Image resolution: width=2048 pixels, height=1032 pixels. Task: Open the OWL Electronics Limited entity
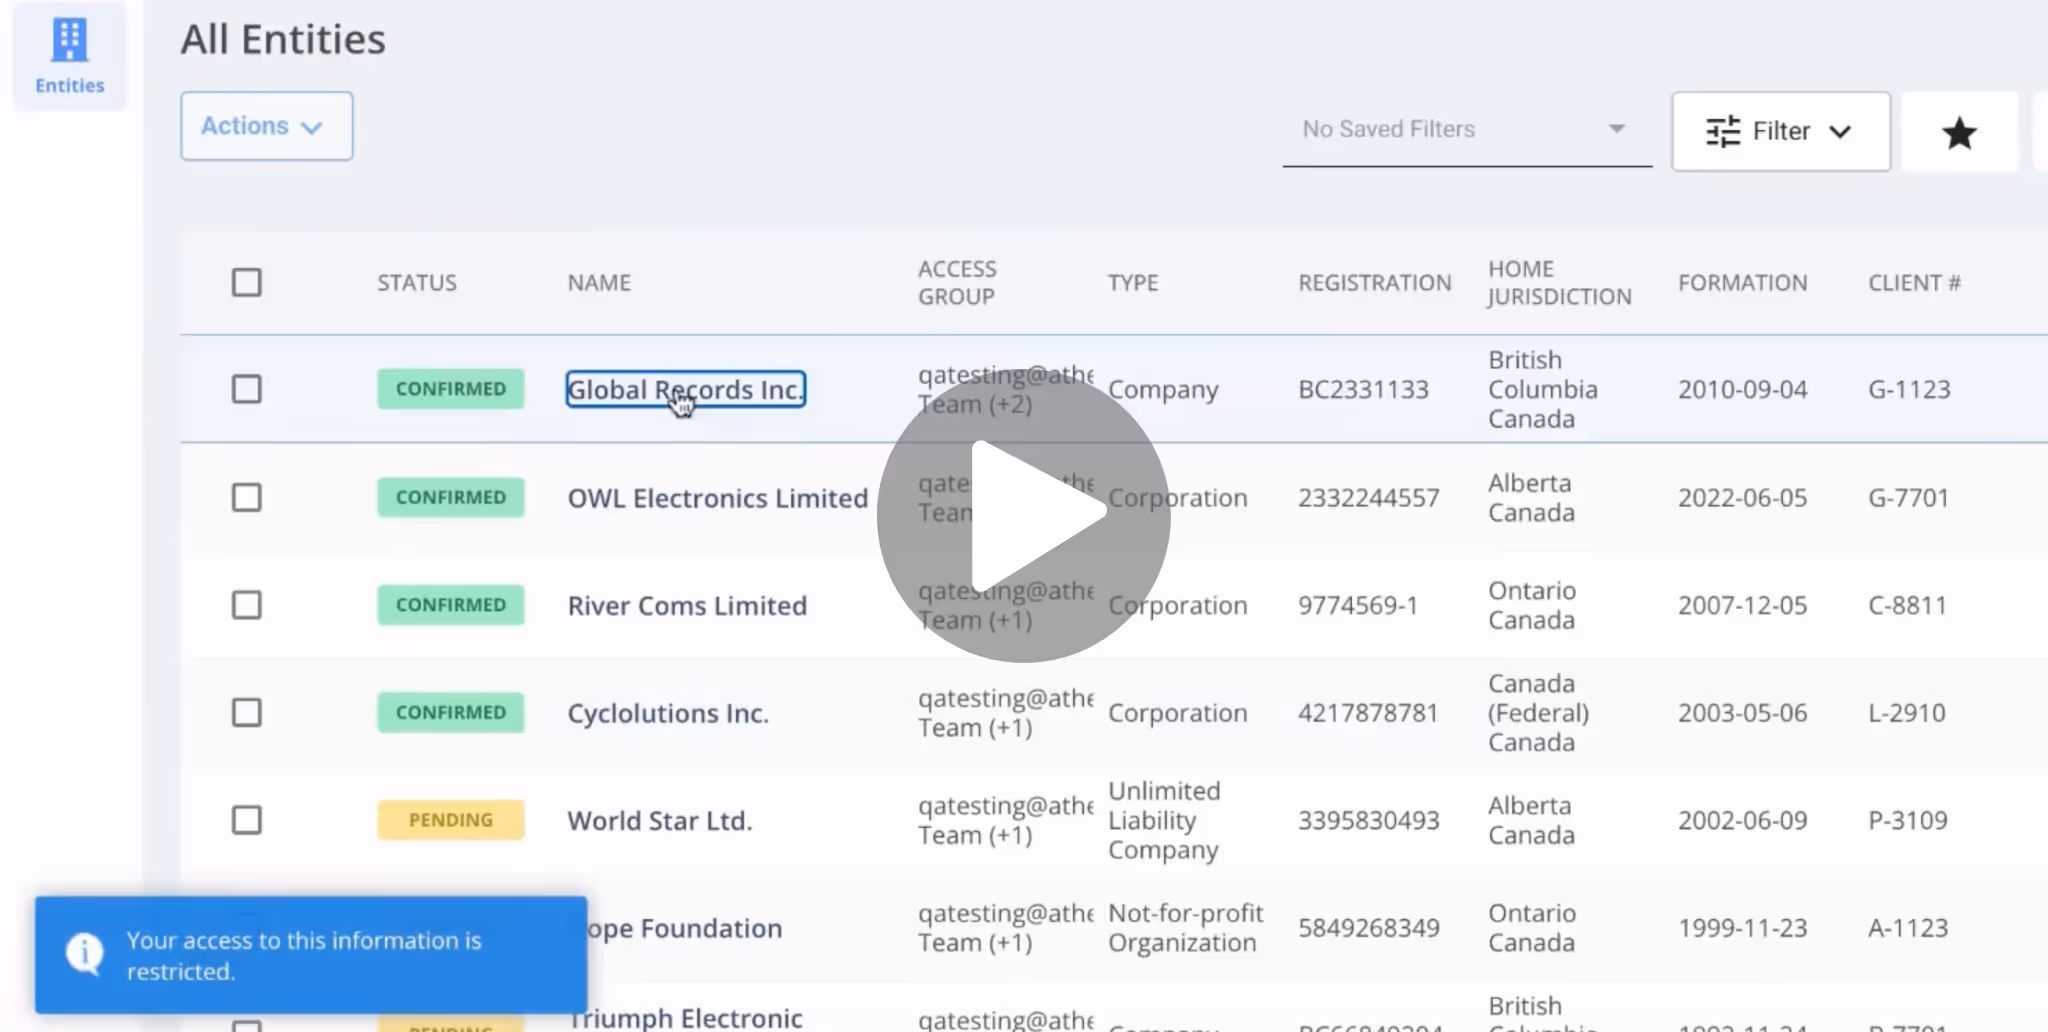(x=717, y=498)
